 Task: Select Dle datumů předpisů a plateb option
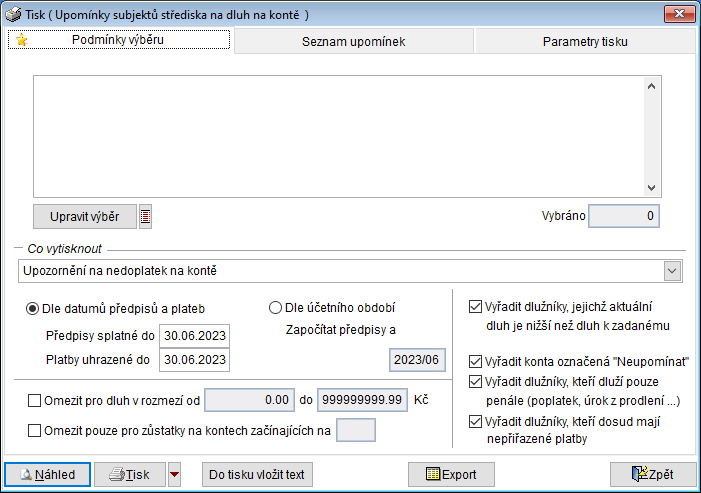point(32,308)
